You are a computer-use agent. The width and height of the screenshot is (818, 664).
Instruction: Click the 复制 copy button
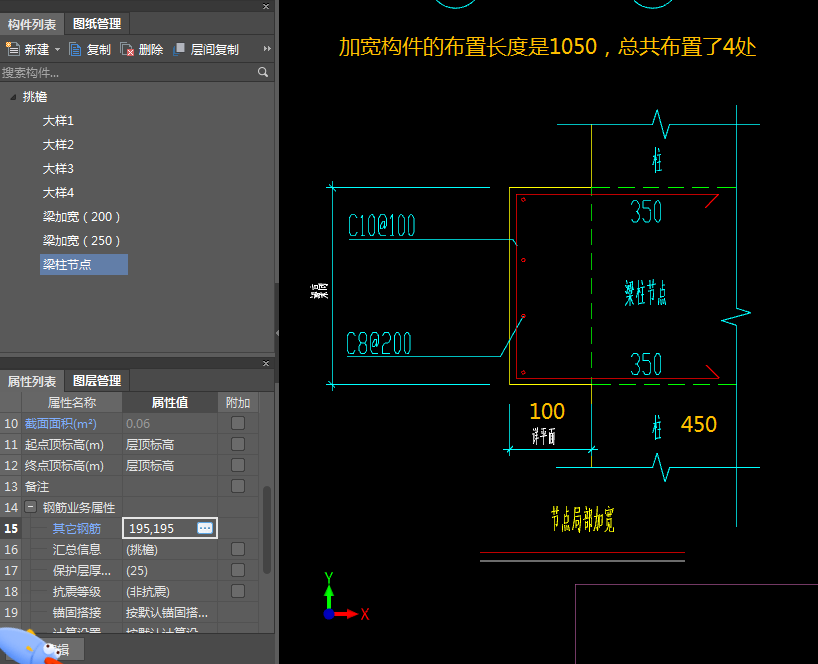tap(90, 50)
